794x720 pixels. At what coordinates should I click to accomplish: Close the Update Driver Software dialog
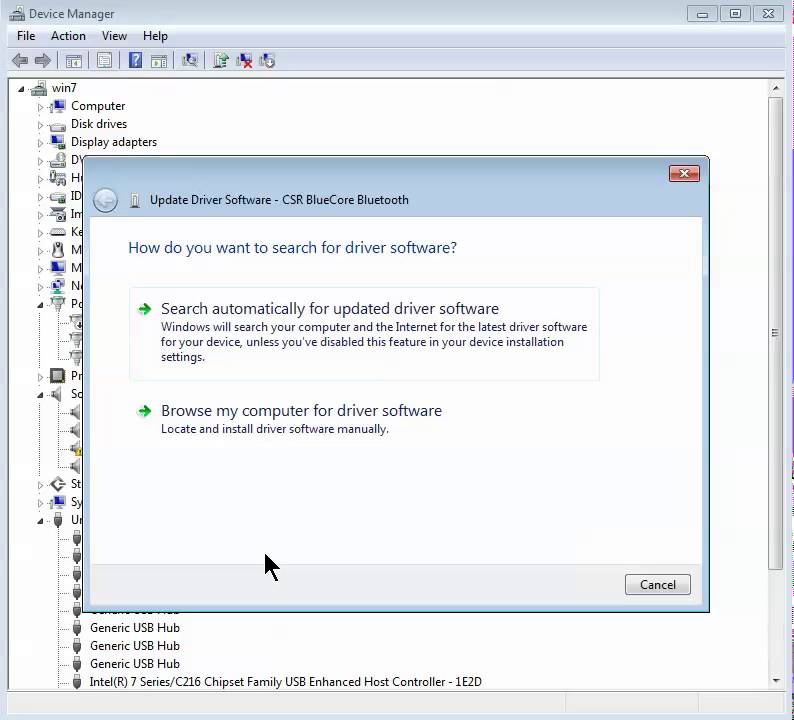pos(684,174)
